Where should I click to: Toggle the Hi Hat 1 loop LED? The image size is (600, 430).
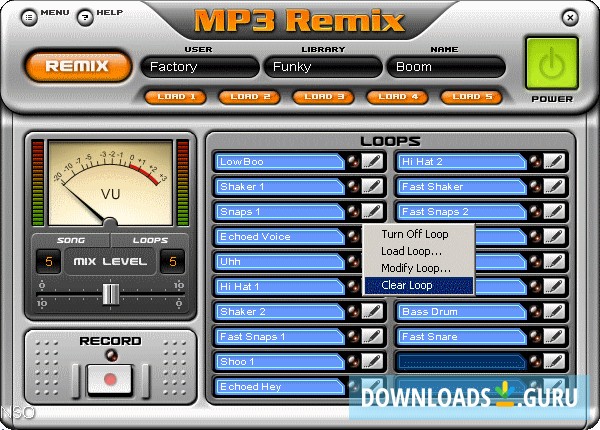tap(353, 287)
